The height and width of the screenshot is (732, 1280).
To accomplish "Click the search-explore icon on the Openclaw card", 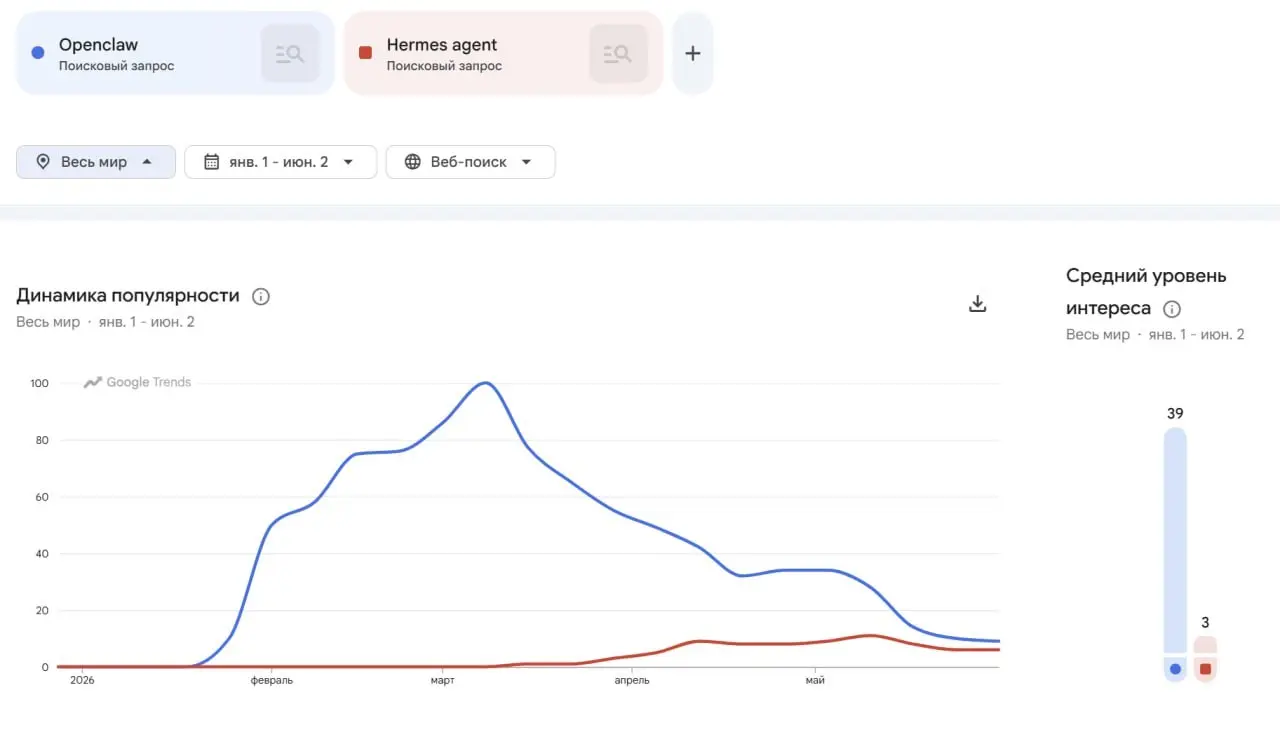I will coord(290,54).
